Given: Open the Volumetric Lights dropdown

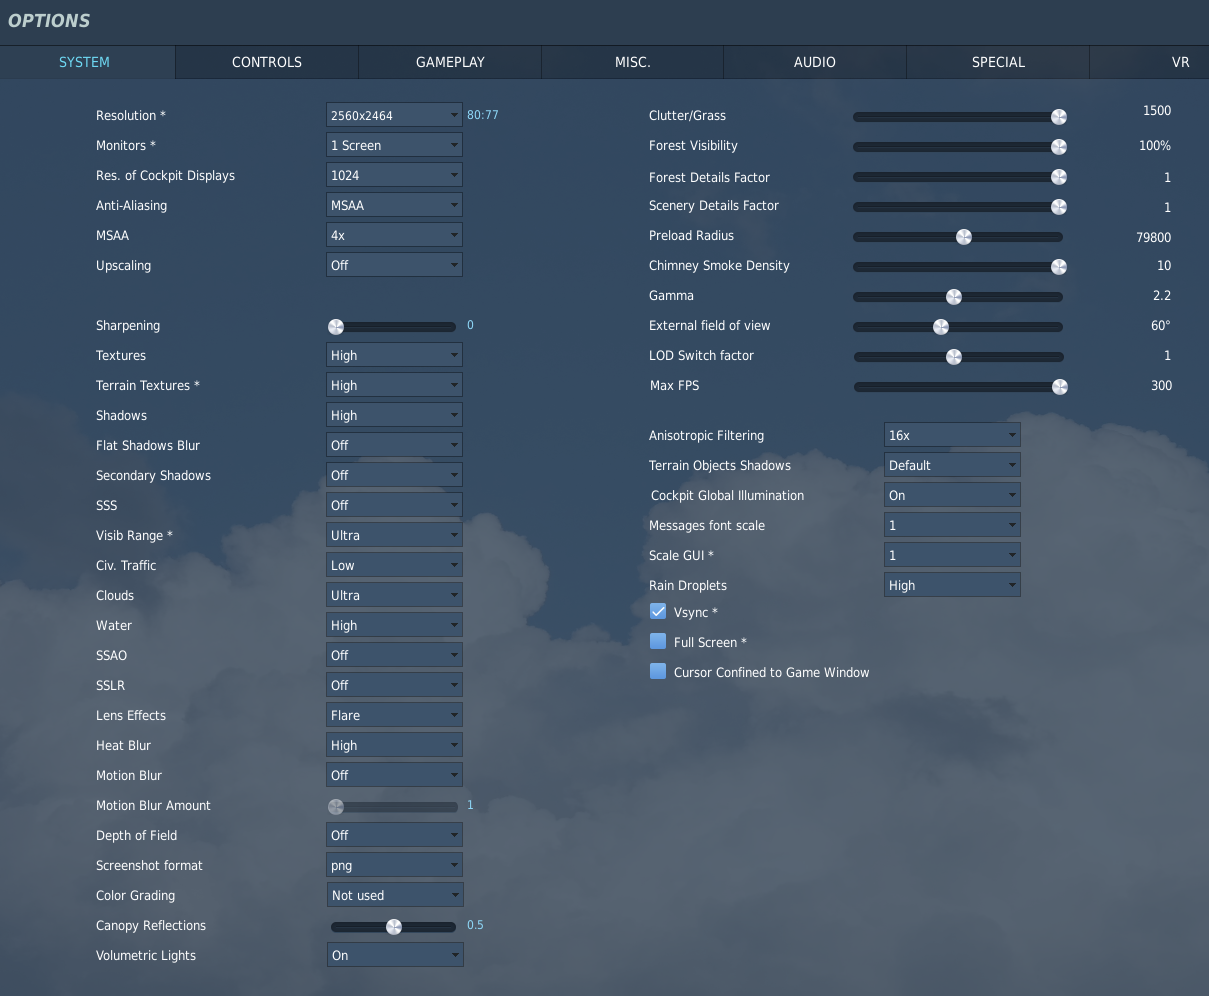Looking at the screenshot, I should [394, 955].
